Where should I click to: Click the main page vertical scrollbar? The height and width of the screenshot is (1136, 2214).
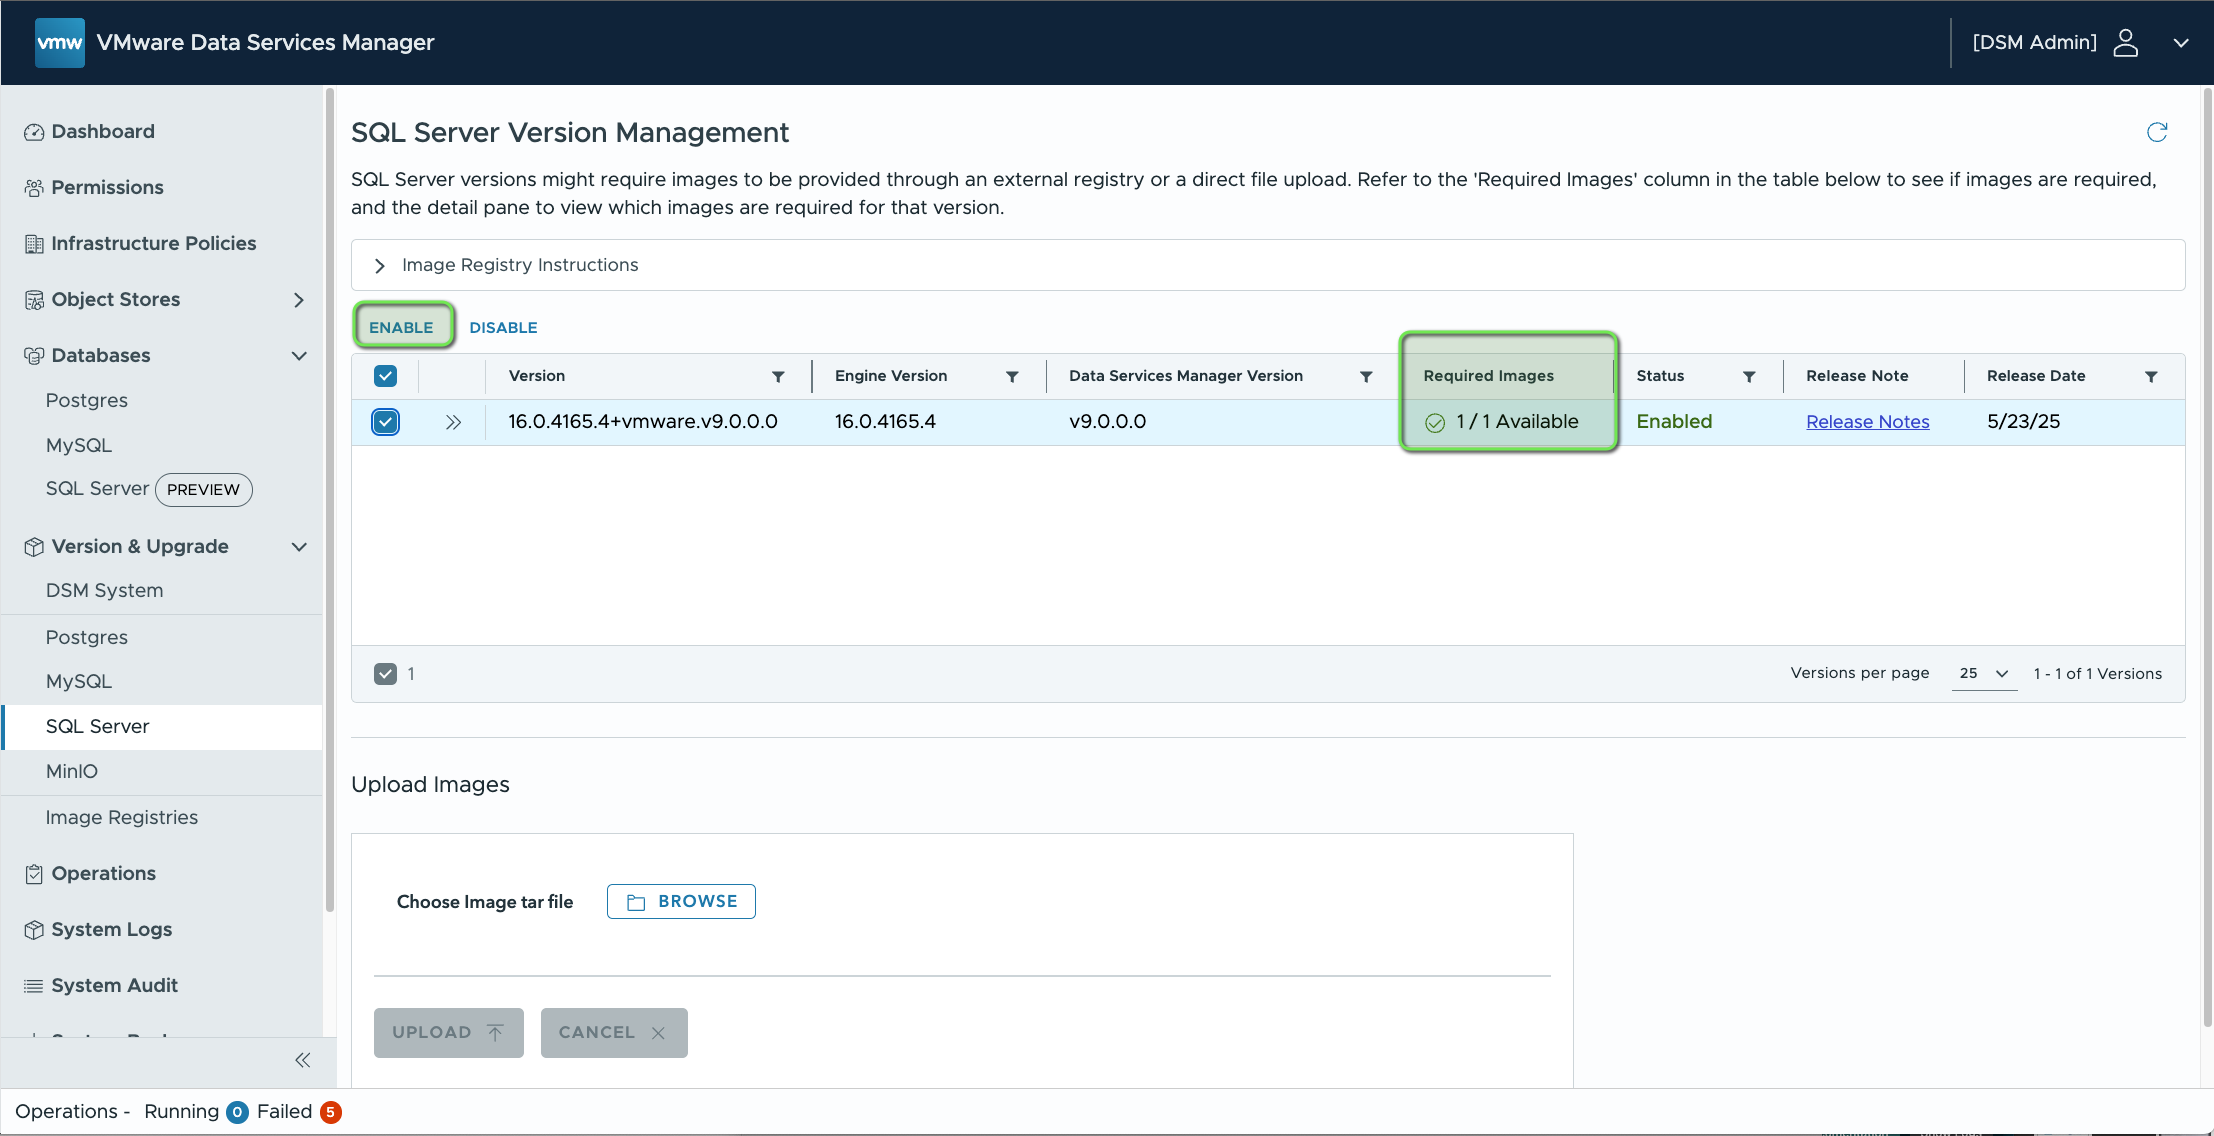[2207, 560]
